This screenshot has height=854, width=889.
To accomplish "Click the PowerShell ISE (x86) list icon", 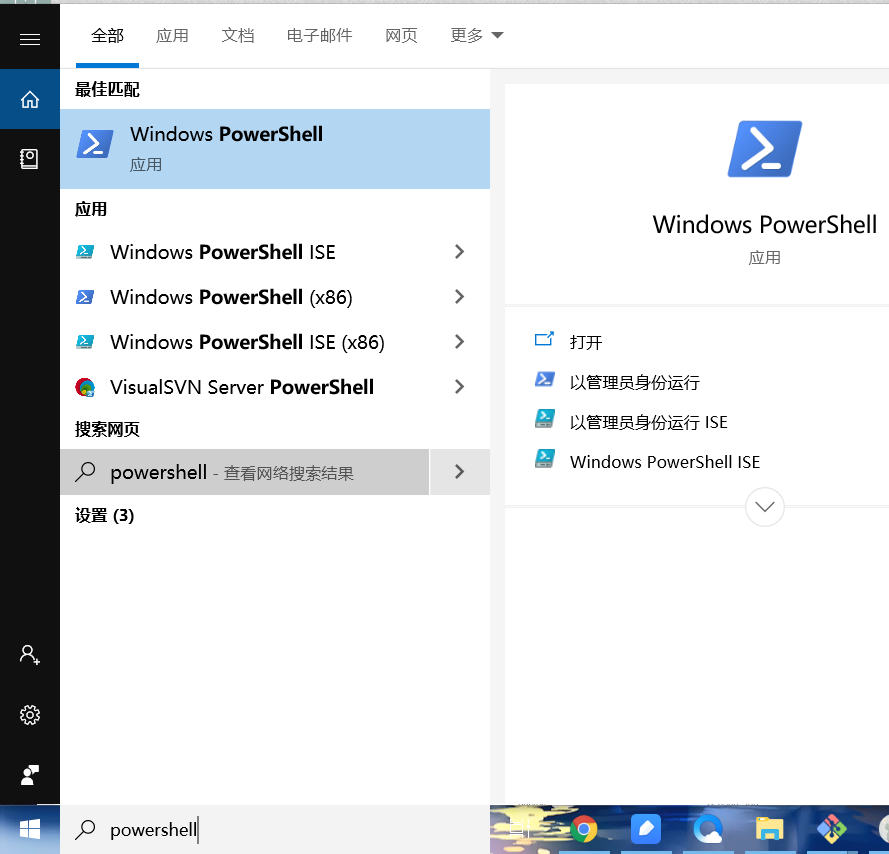I will pos(85,342).
